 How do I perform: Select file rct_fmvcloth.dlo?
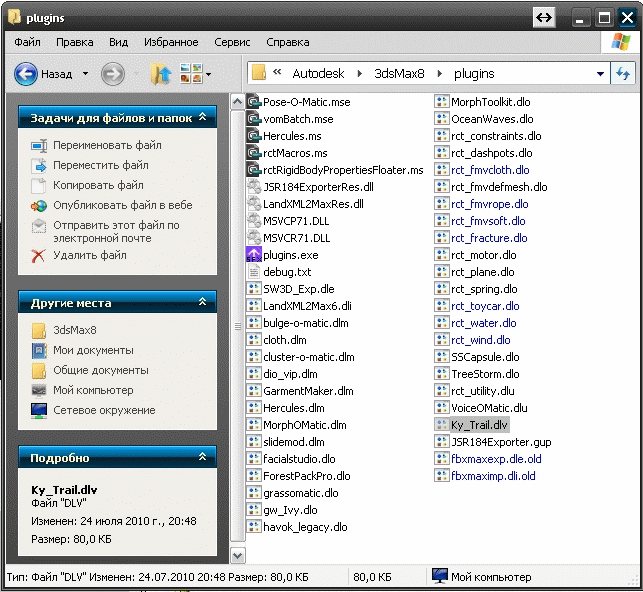pos(490,170)
